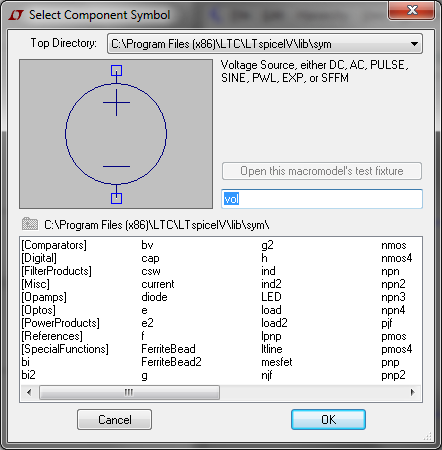Click the LTspice logo icon in title bar
The width and height of the screenshot is (442, 450).
point(16,15)
